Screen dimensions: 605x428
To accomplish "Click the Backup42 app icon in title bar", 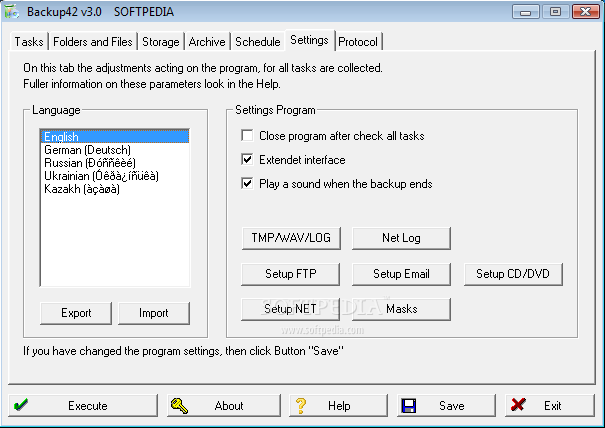I will point(12,11).
